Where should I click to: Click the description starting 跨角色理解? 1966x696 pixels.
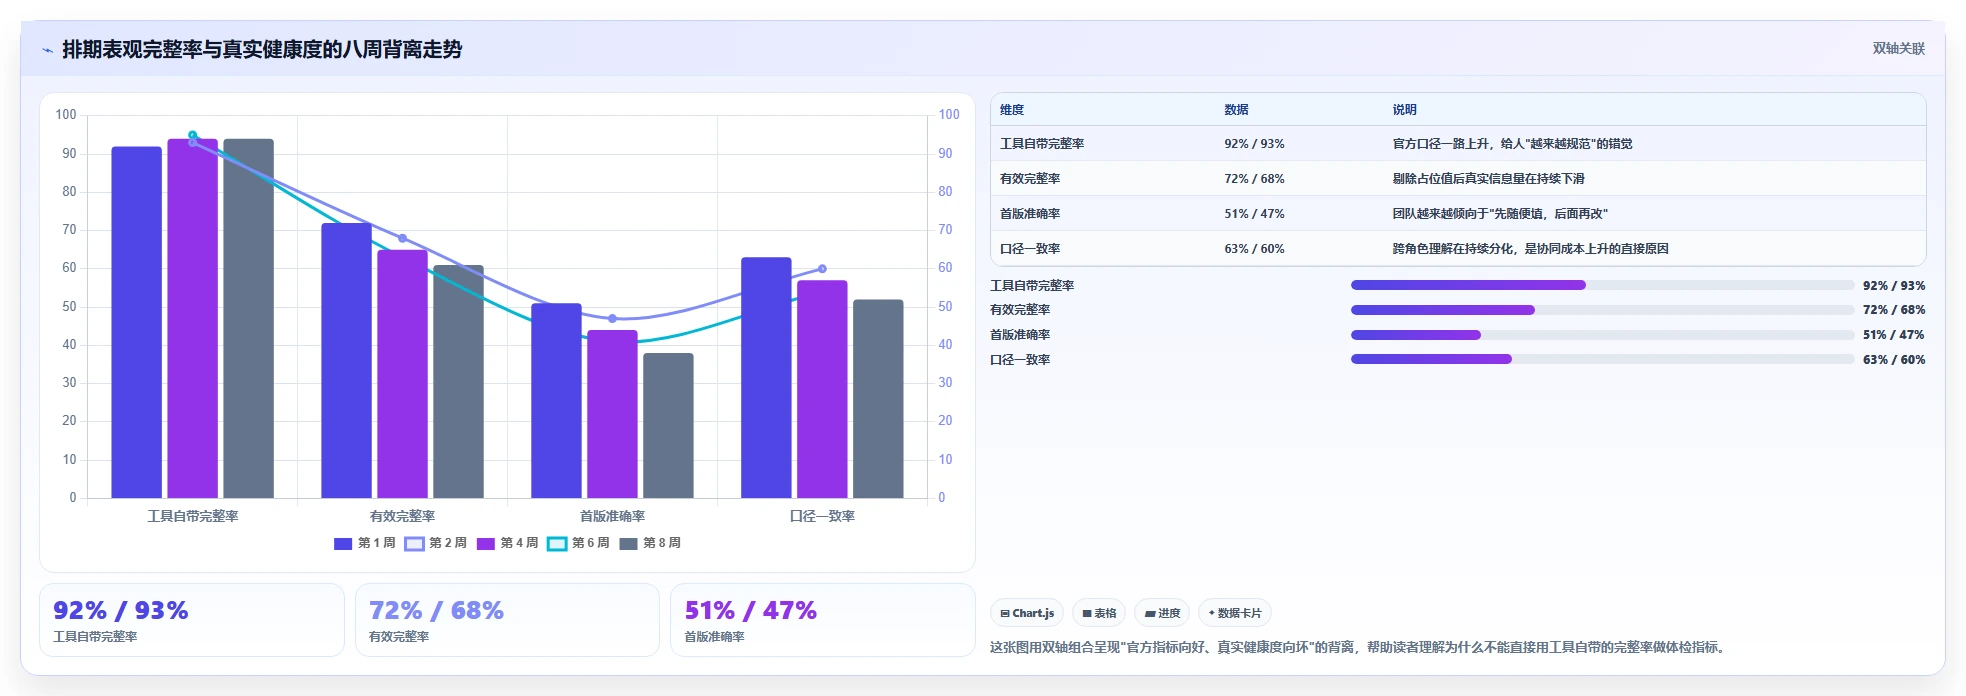coord(1530,249)
